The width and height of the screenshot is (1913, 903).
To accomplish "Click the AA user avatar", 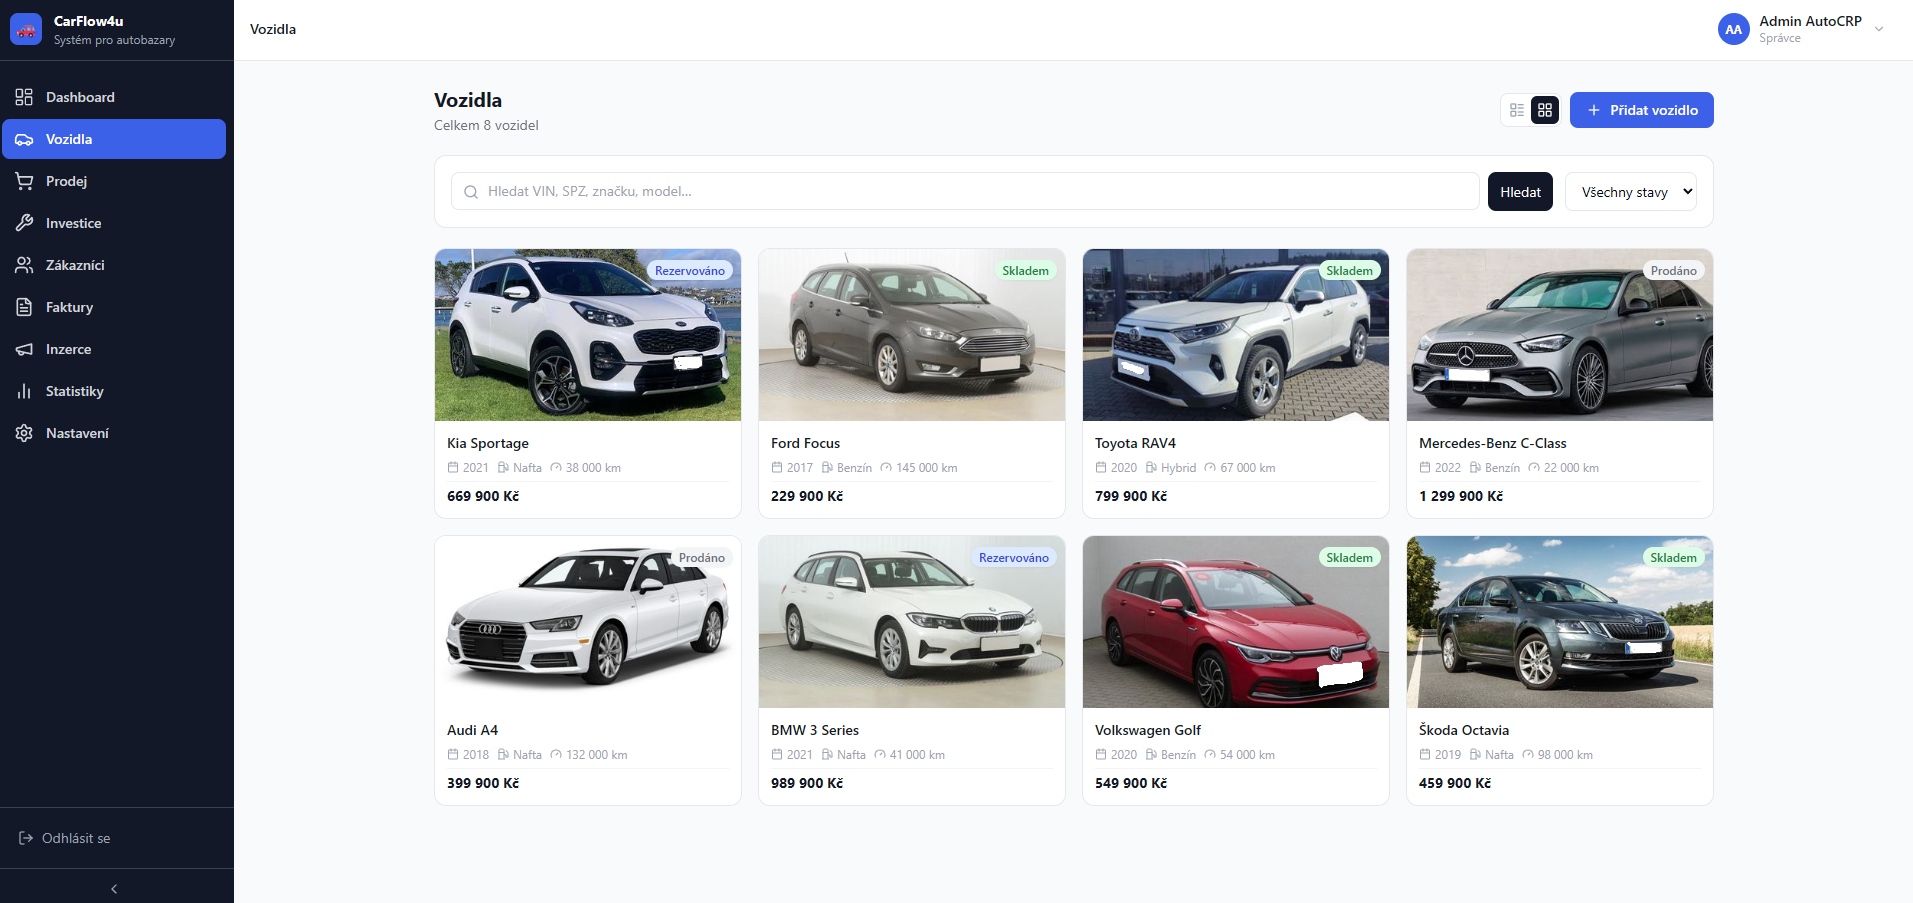I will pyautogui.click(x=1734, y=29).
